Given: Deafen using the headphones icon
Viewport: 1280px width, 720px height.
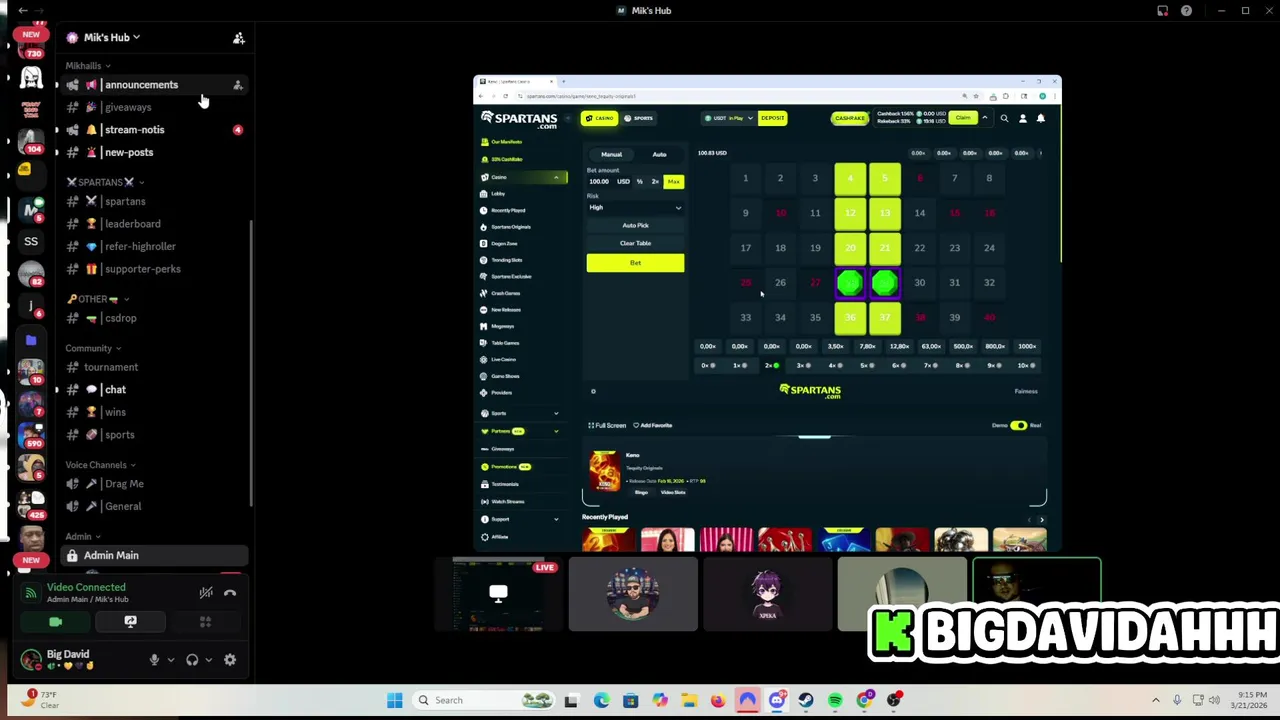Looking at the screenshot, I should pos(192,660).
